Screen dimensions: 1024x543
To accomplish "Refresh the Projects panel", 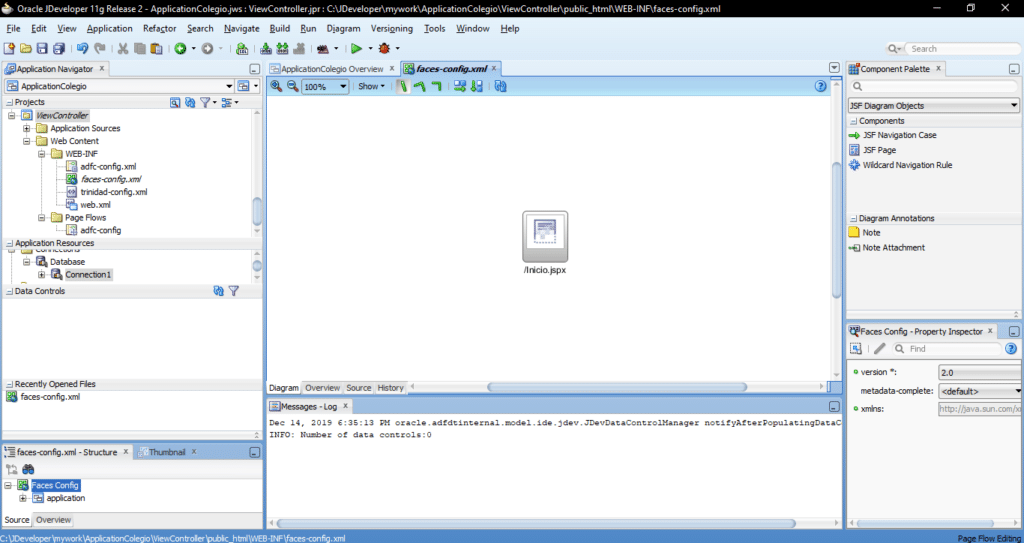I will 190,103.
